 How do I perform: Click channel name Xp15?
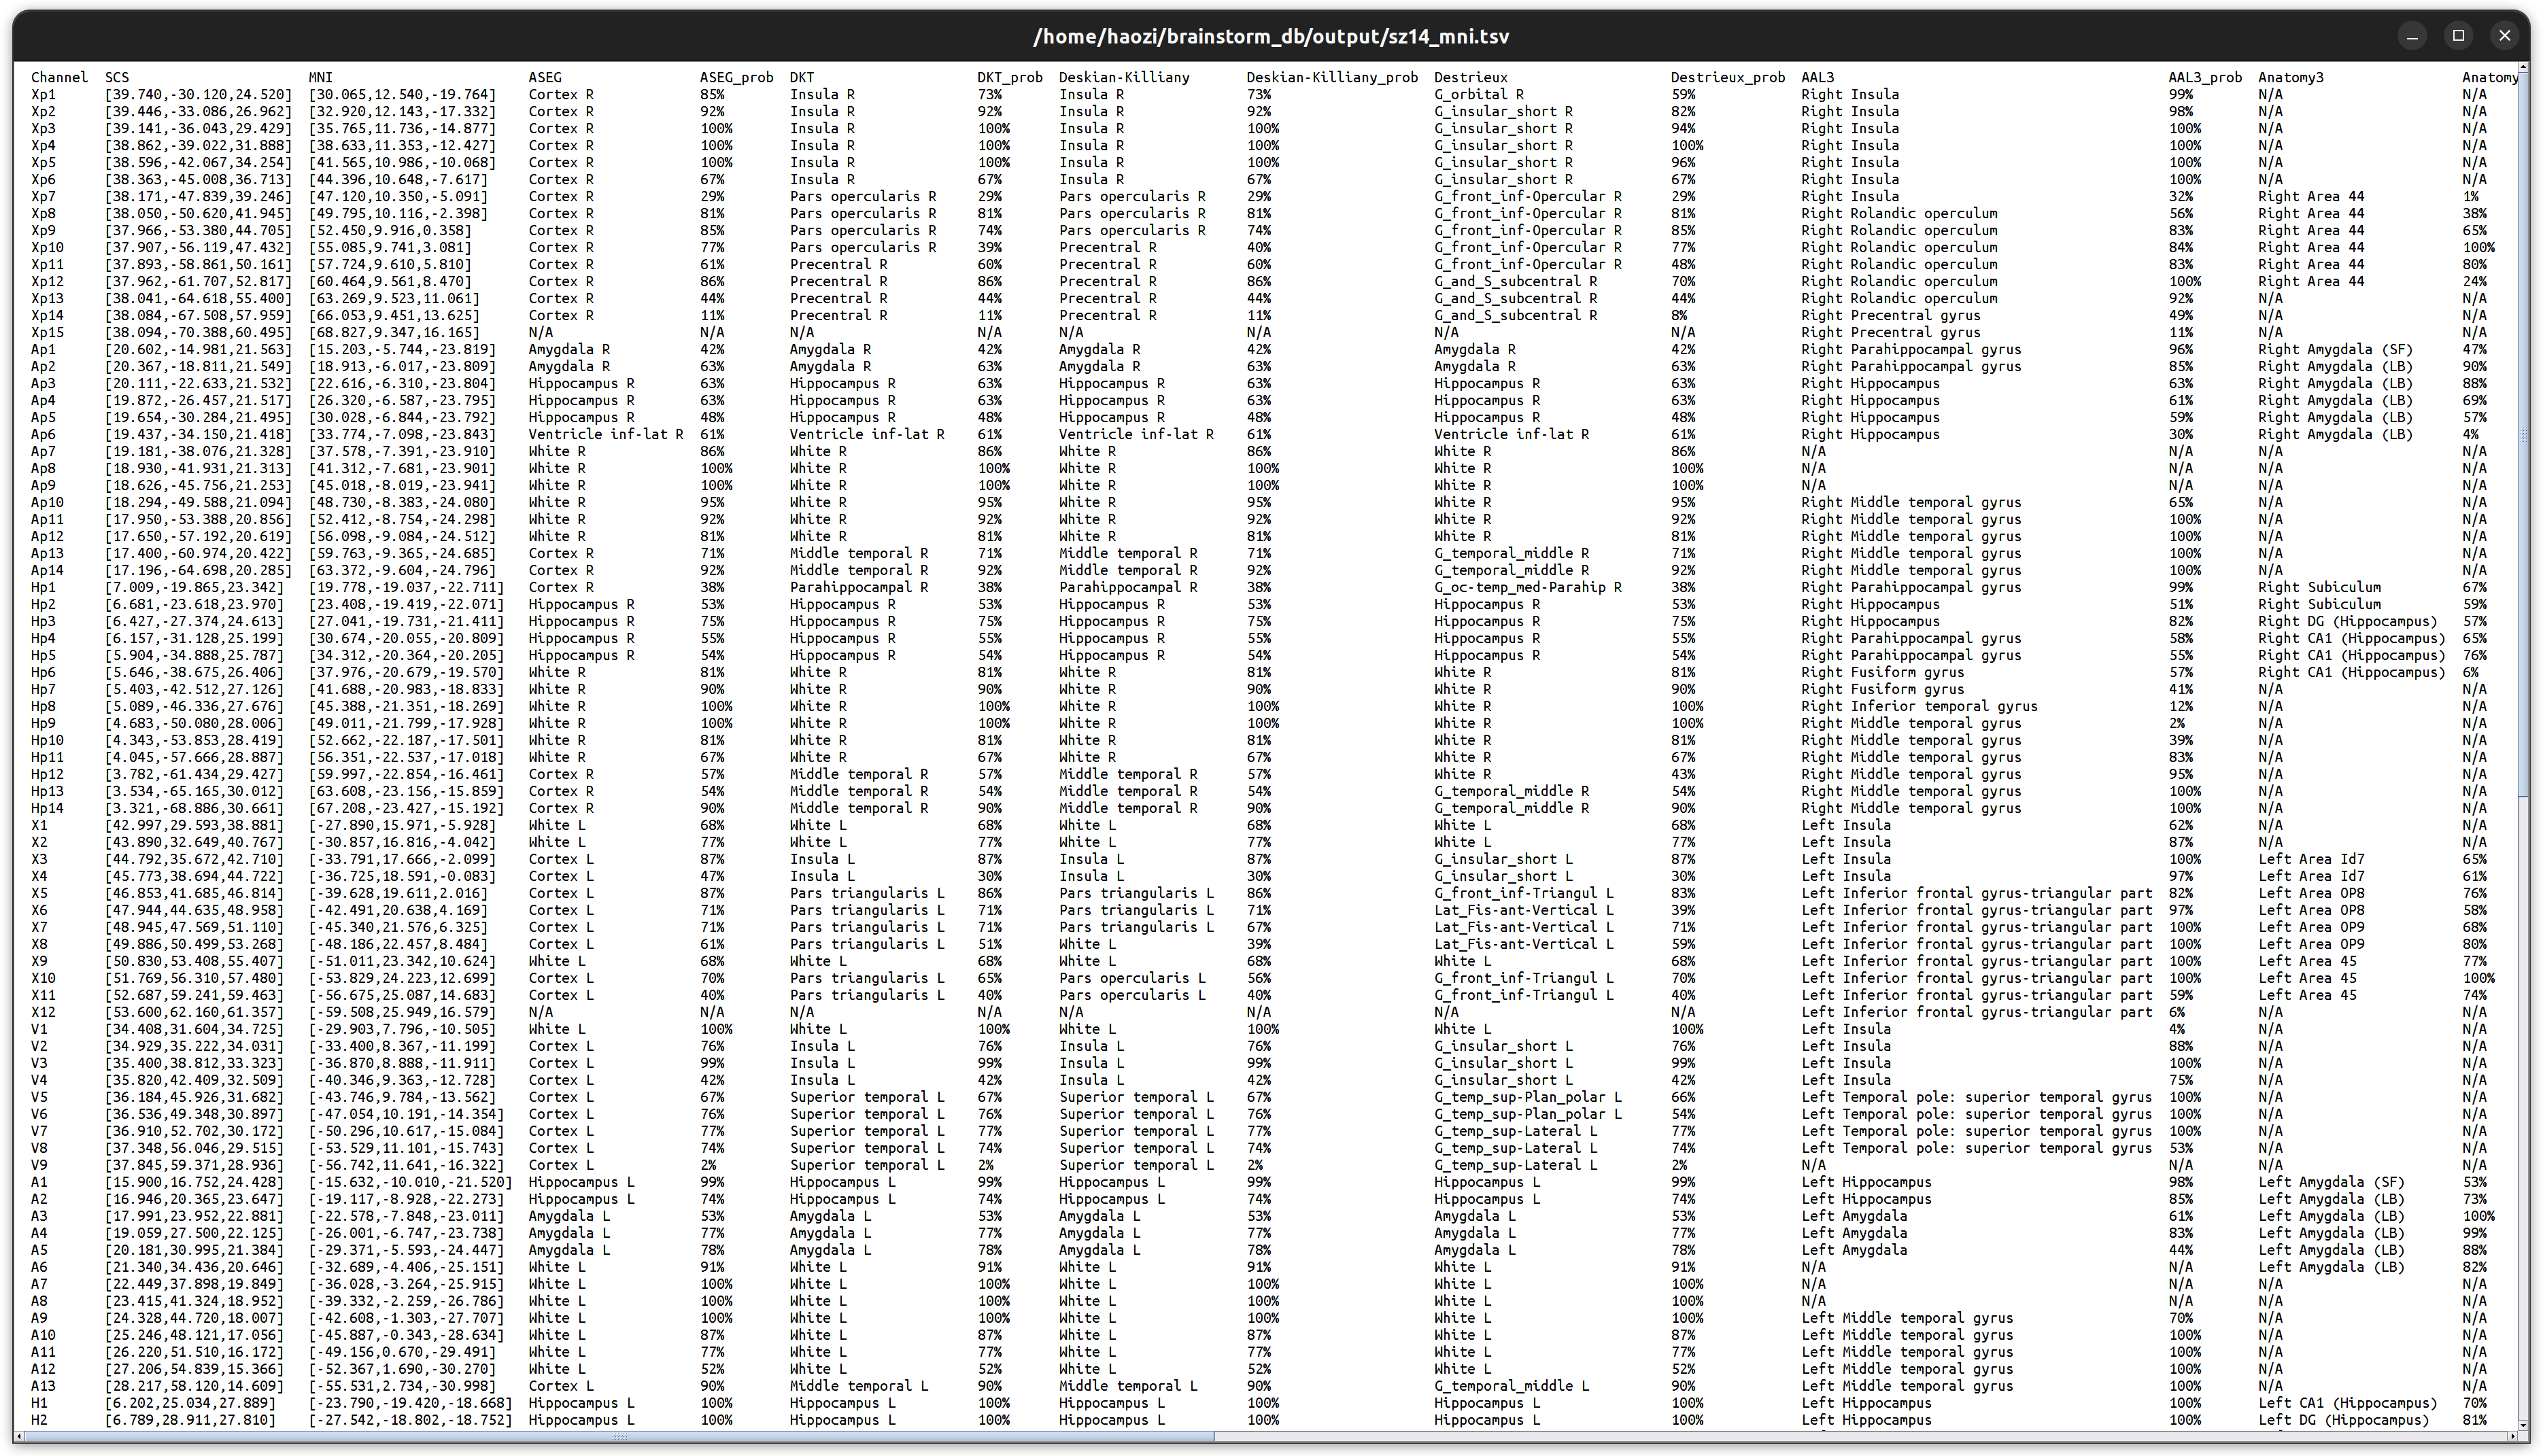(x=47, y=332)
